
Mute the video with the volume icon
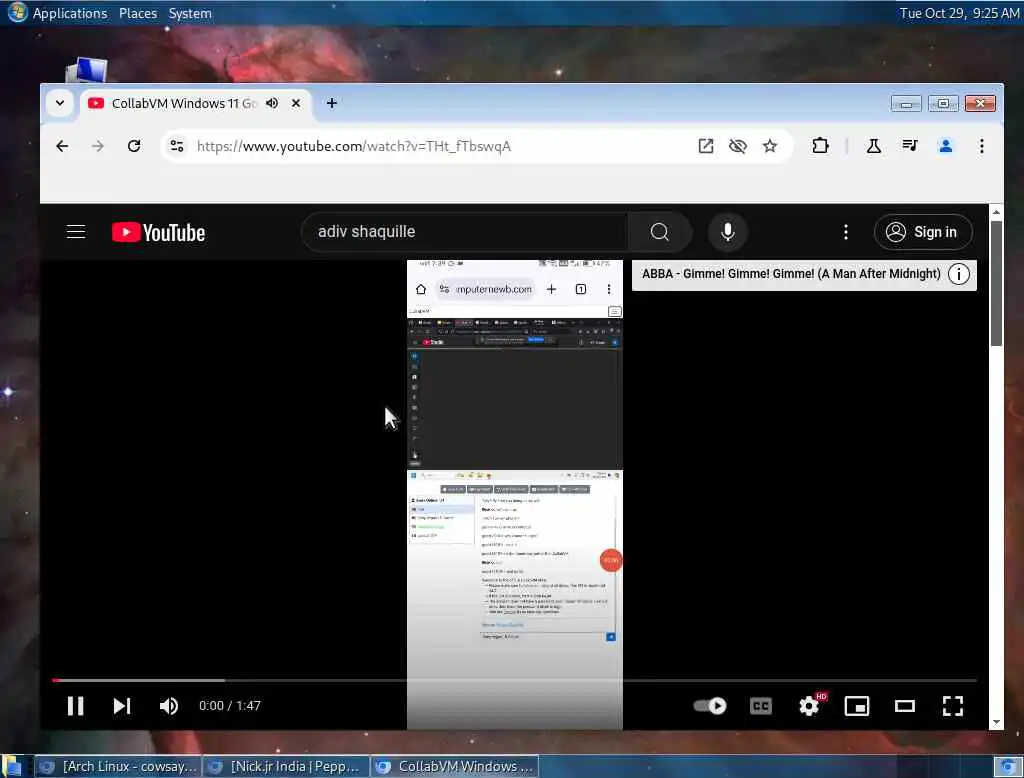click(168, 706)
